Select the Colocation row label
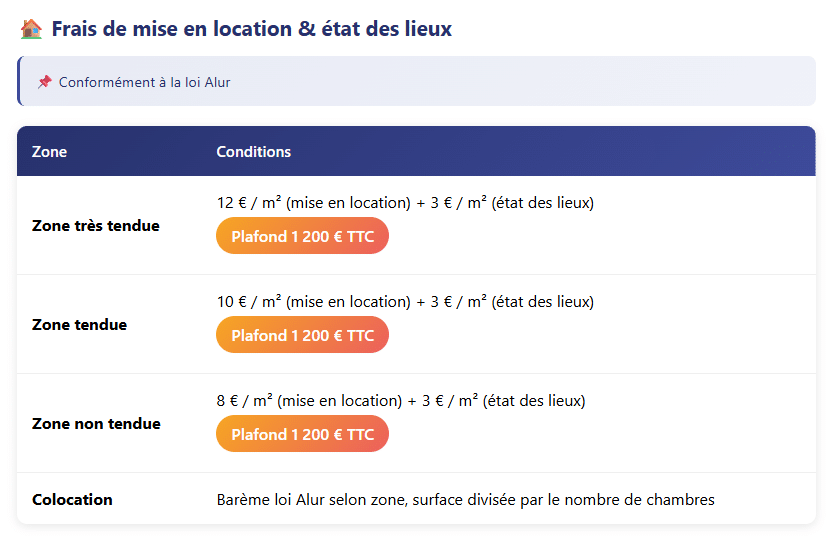833x547 pixels. click(x=72, y=500)
